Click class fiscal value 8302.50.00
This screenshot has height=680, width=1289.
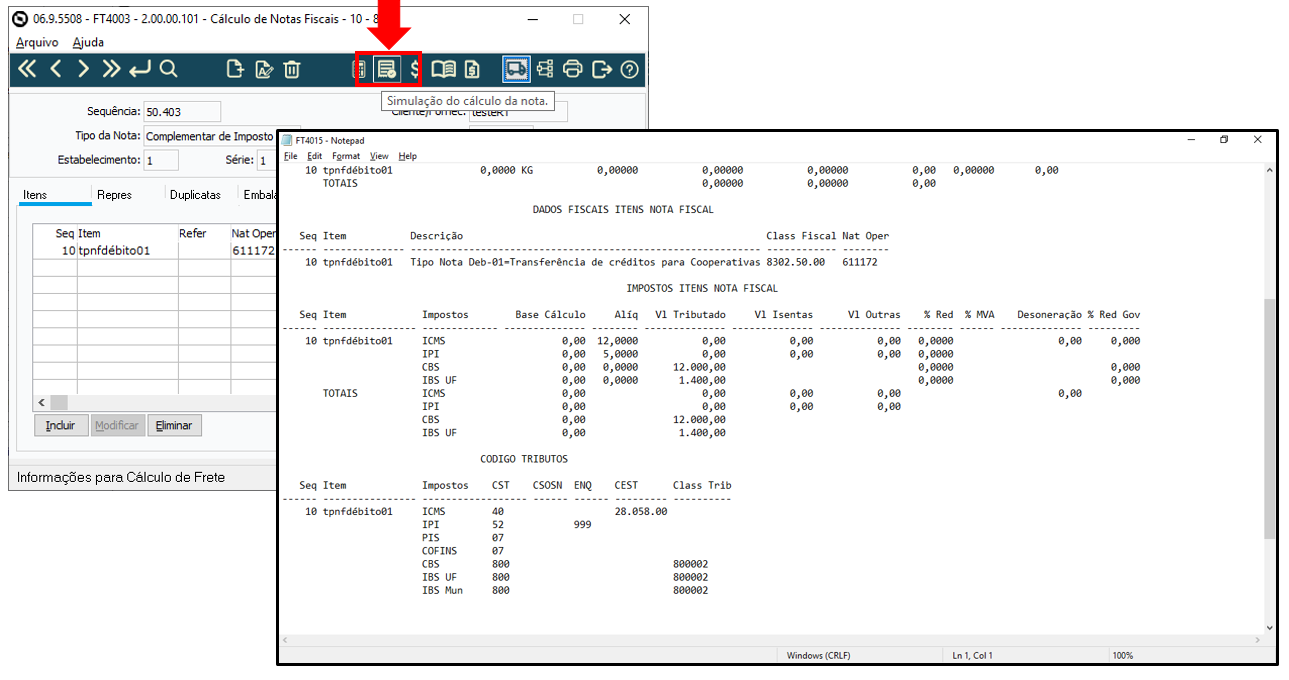[796, 262]
